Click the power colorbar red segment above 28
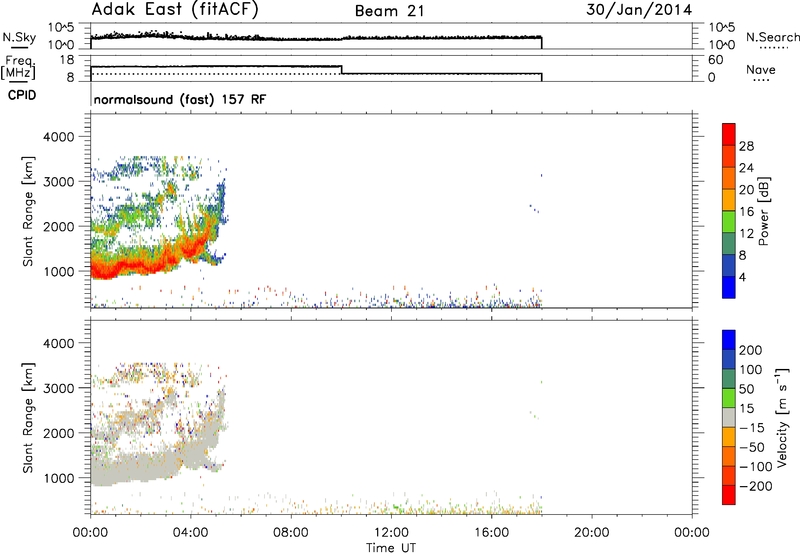 729,135
